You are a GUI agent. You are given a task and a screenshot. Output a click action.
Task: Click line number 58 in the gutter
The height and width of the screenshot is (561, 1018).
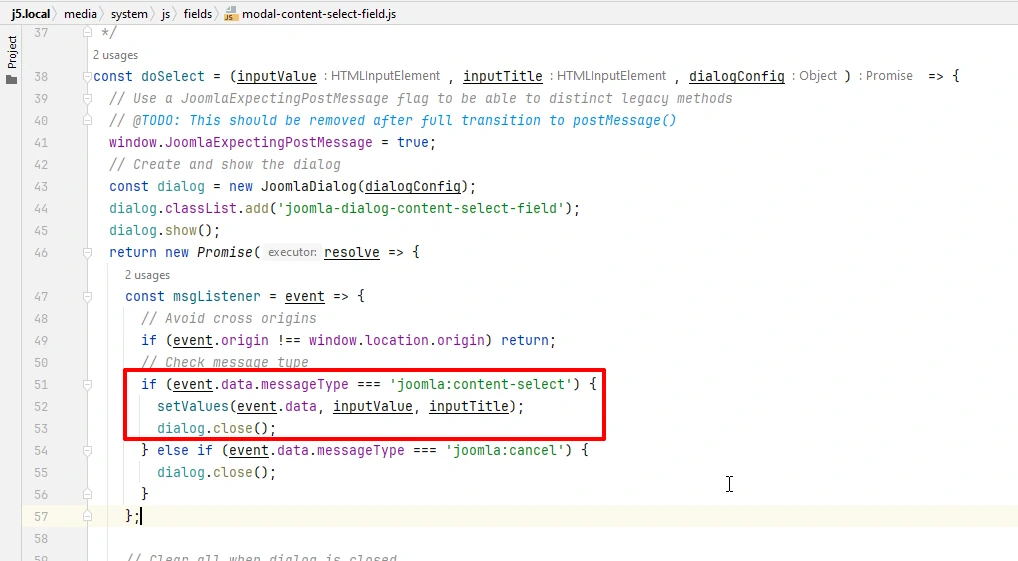click(x=41, y=539)
